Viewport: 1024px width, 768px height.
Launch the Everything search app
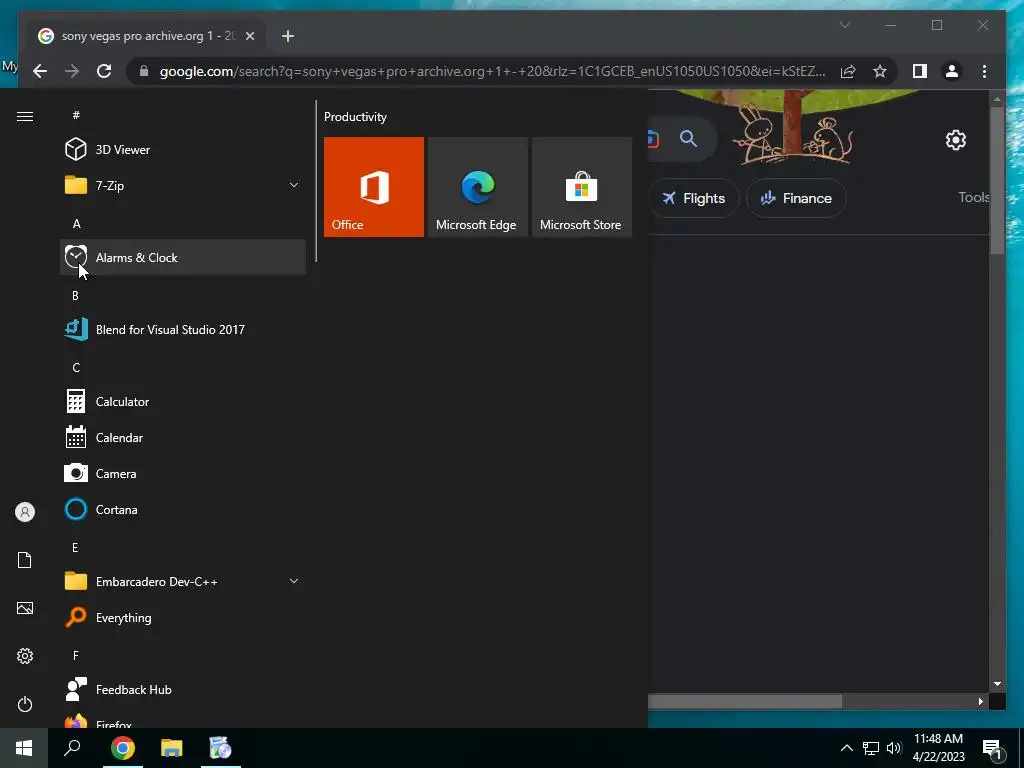183,617
